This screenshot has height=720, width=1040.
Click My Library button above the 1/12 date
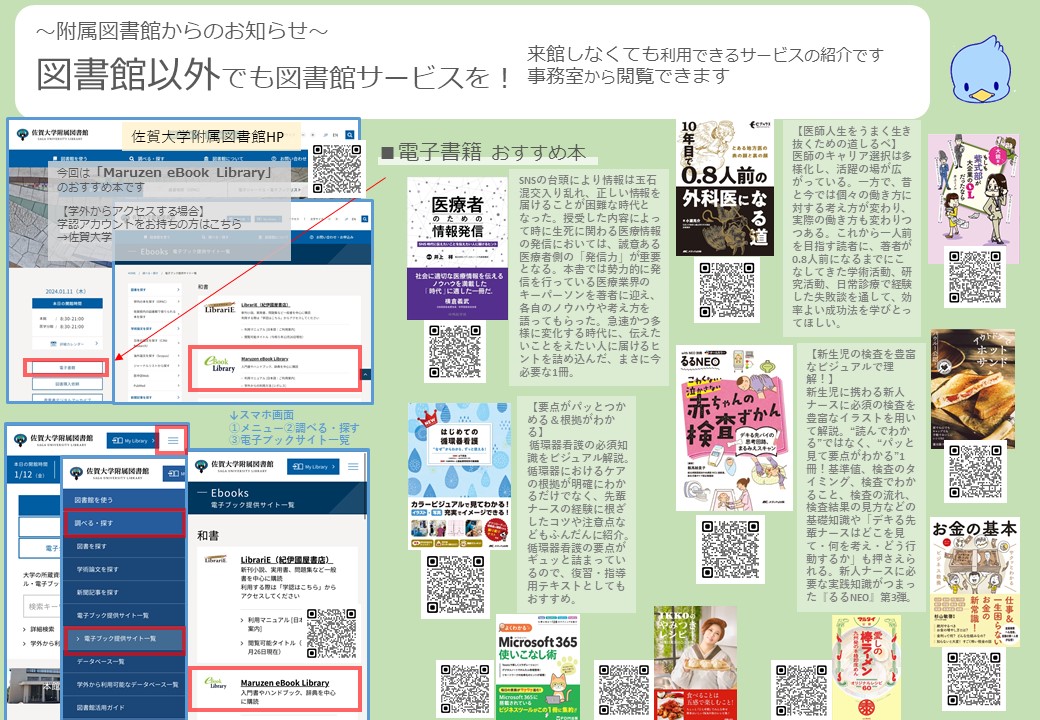(x=133, y=440)
